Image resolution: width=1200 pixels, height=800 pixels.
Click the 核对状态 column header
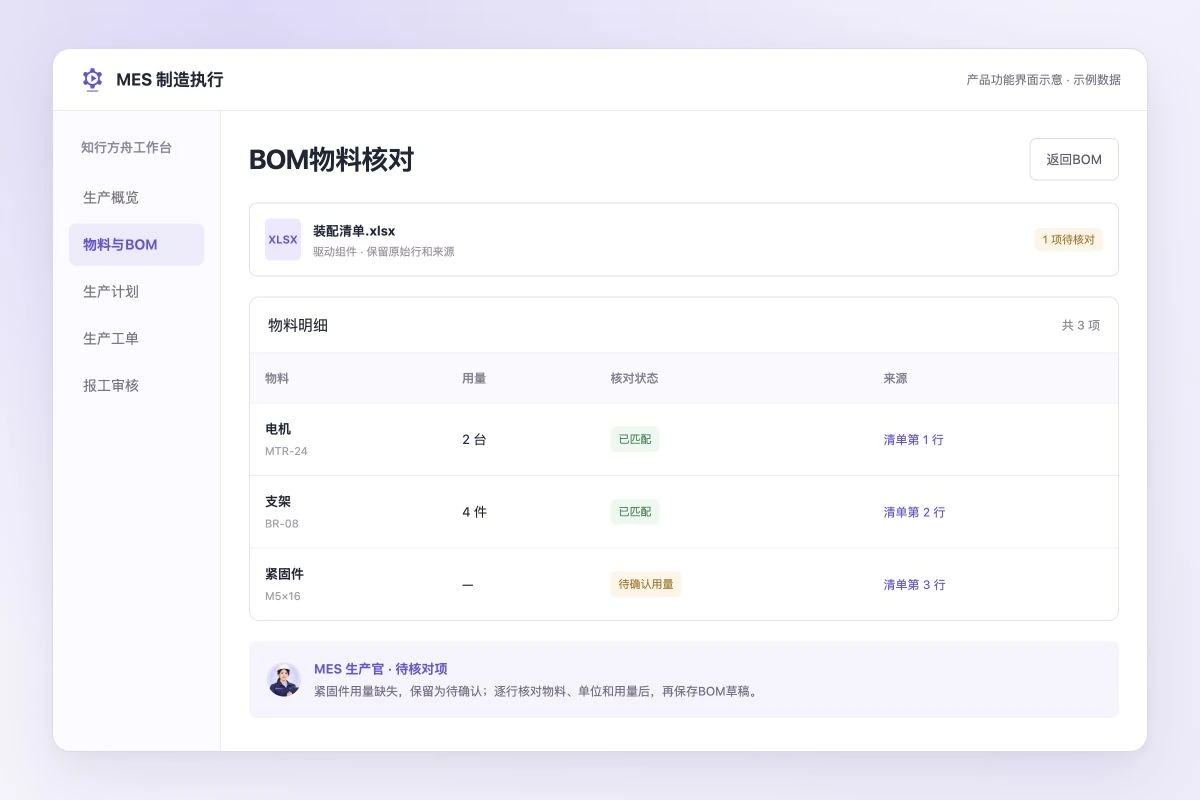635,379
